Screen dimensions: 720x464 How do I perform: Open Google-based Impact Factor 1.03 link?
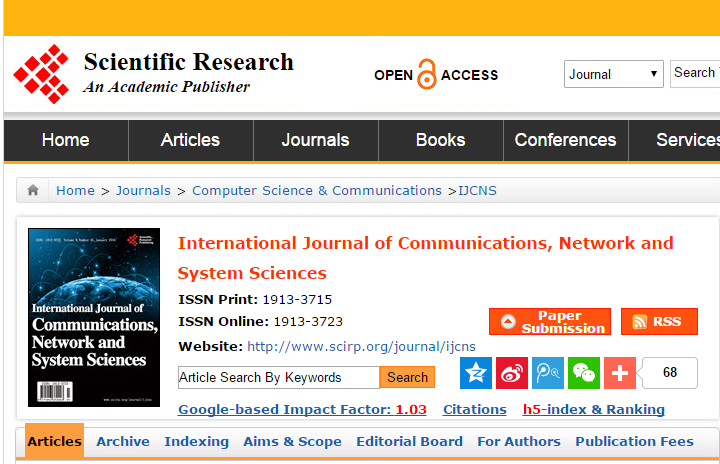pos(302,409)
